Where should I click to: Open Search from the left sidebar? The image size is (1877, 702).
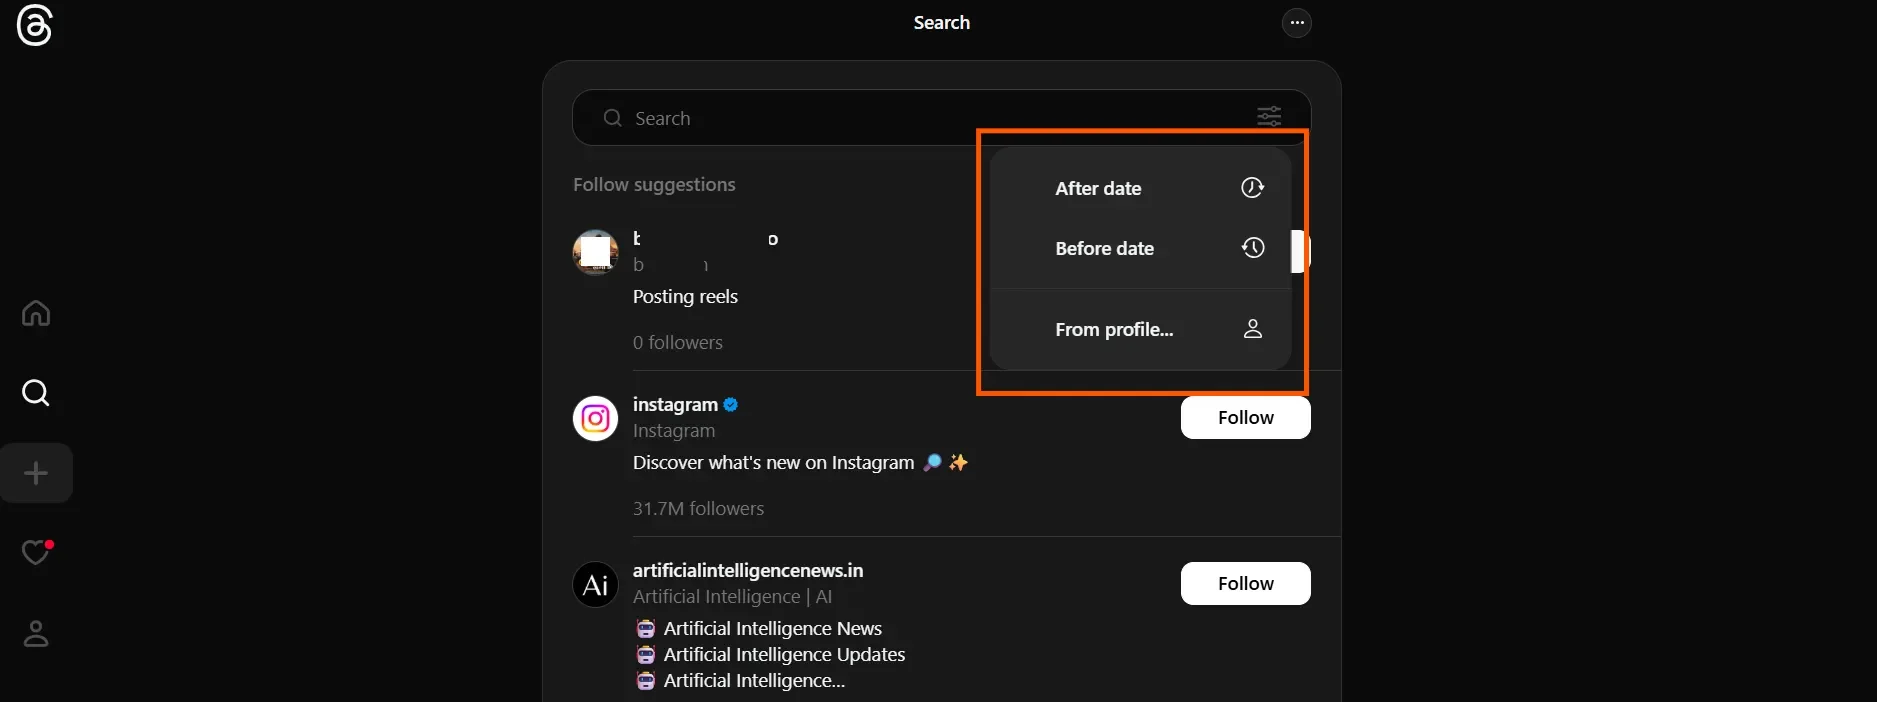[x=36, y=393]
